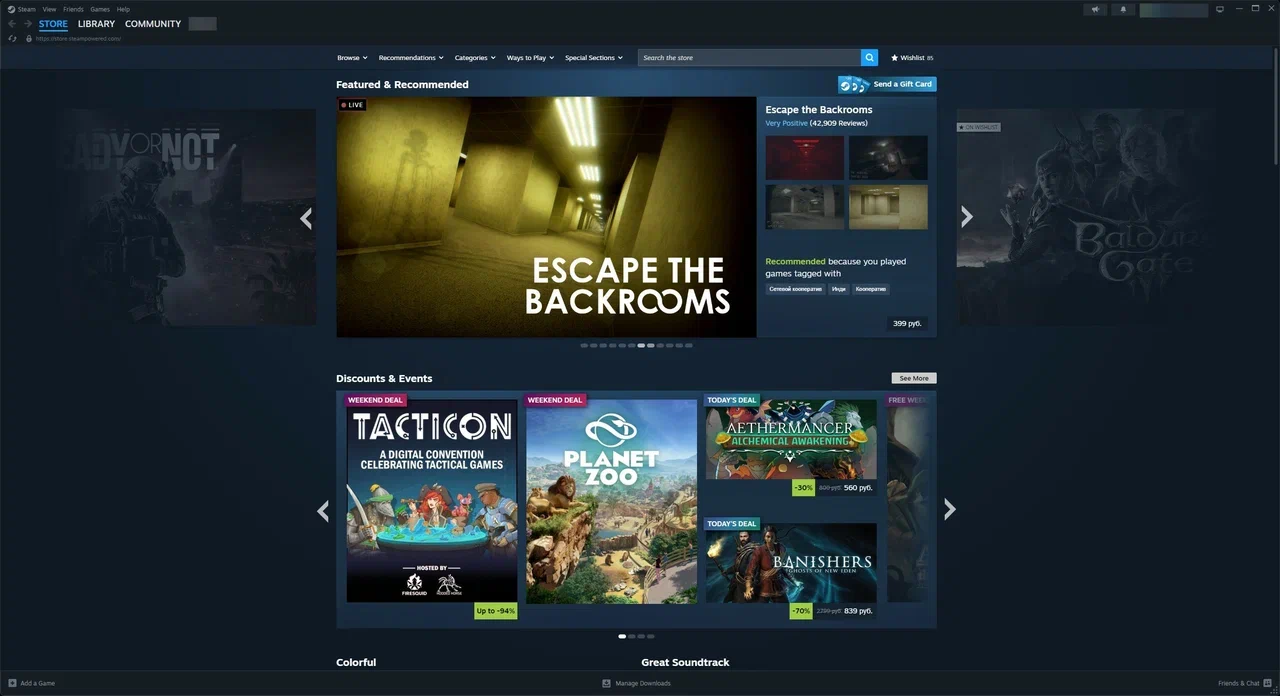Image resolution: width=1280 pixels, height=696 pixels.
Task: Click the Инди tag
Action: tap(839, 289)
